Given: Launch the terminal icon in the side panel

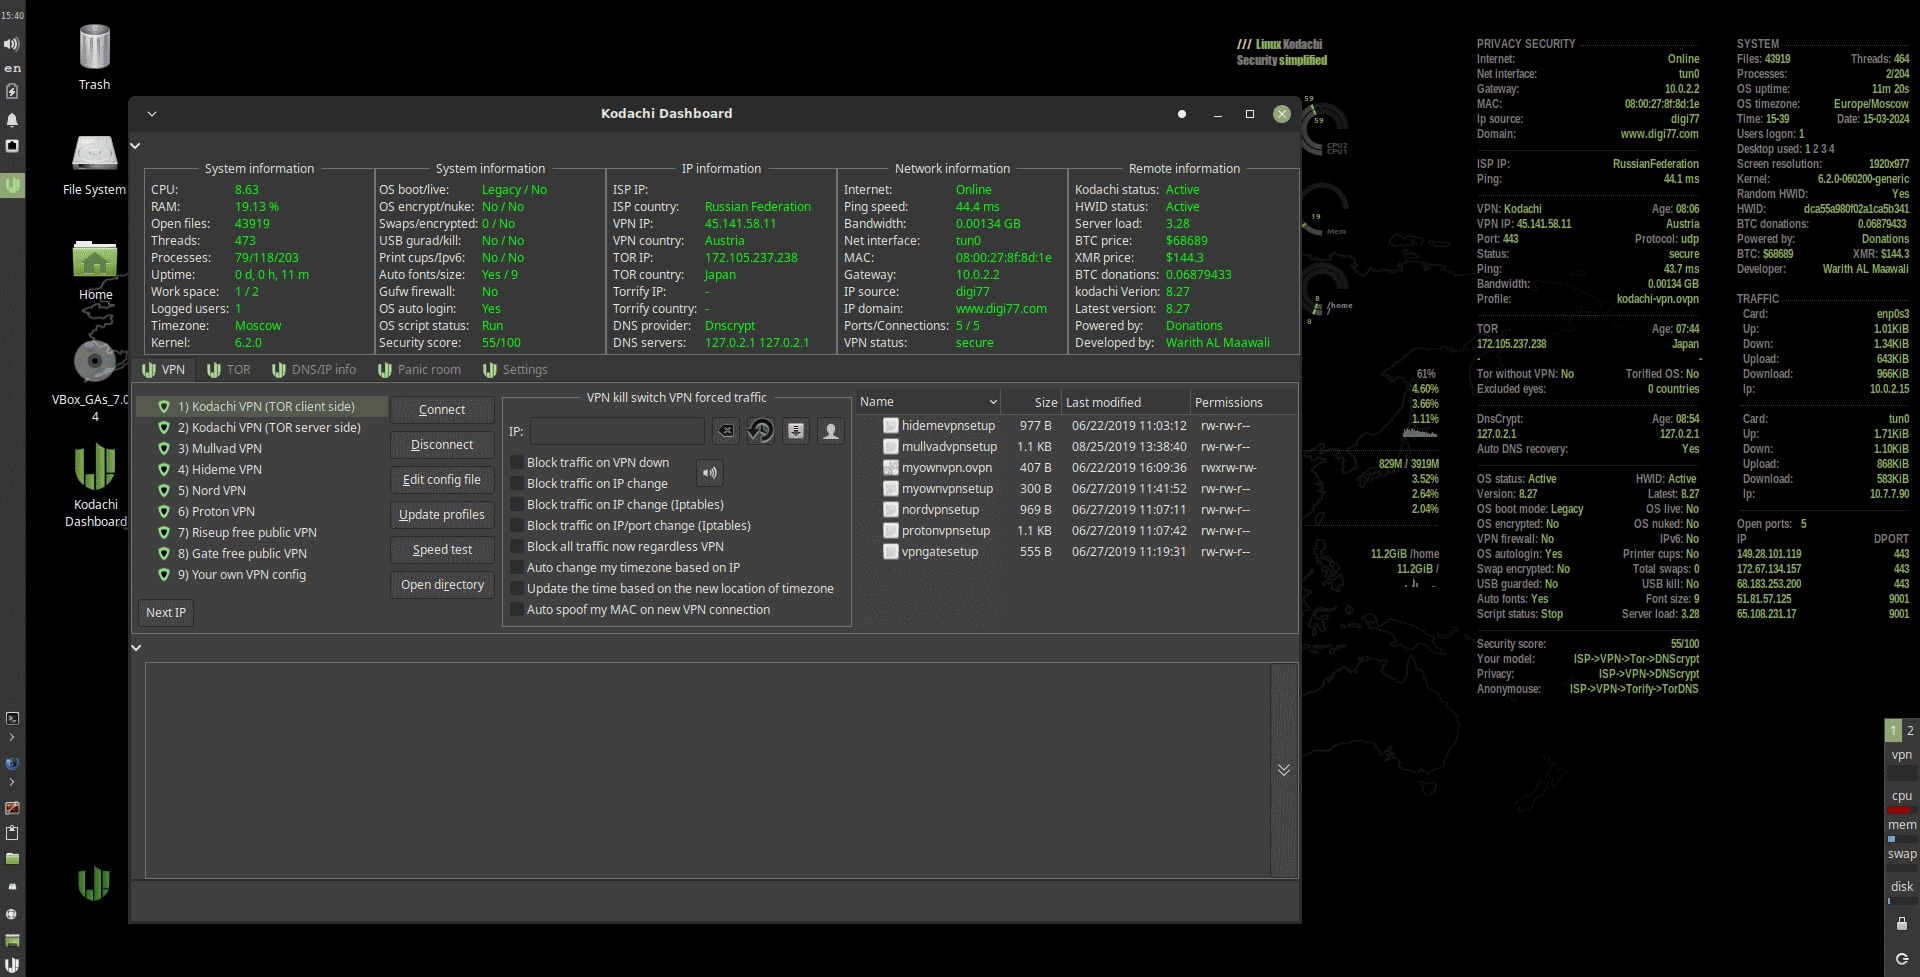Looking at the screenshot, I should [12, 718].
